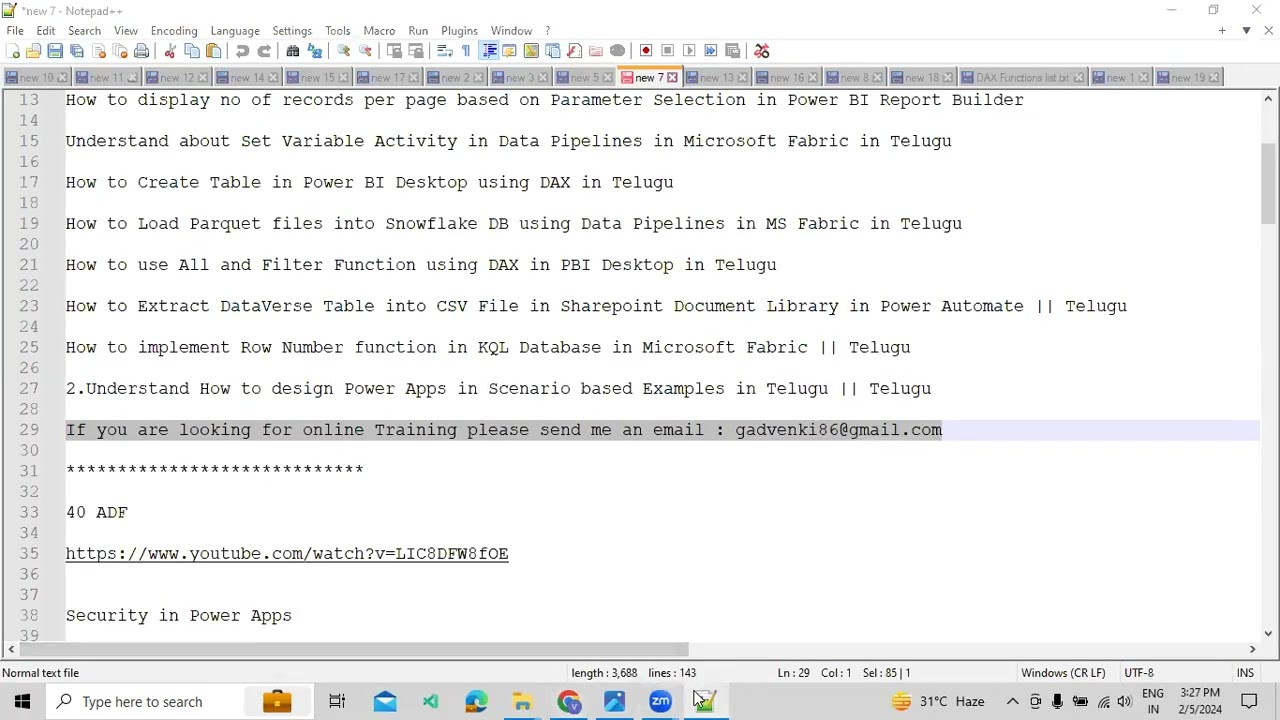The height and width of the screenshot is (720, 1280).
Task: Open the tab list dropdown arrow at top right
Action: click(1246, 31)
